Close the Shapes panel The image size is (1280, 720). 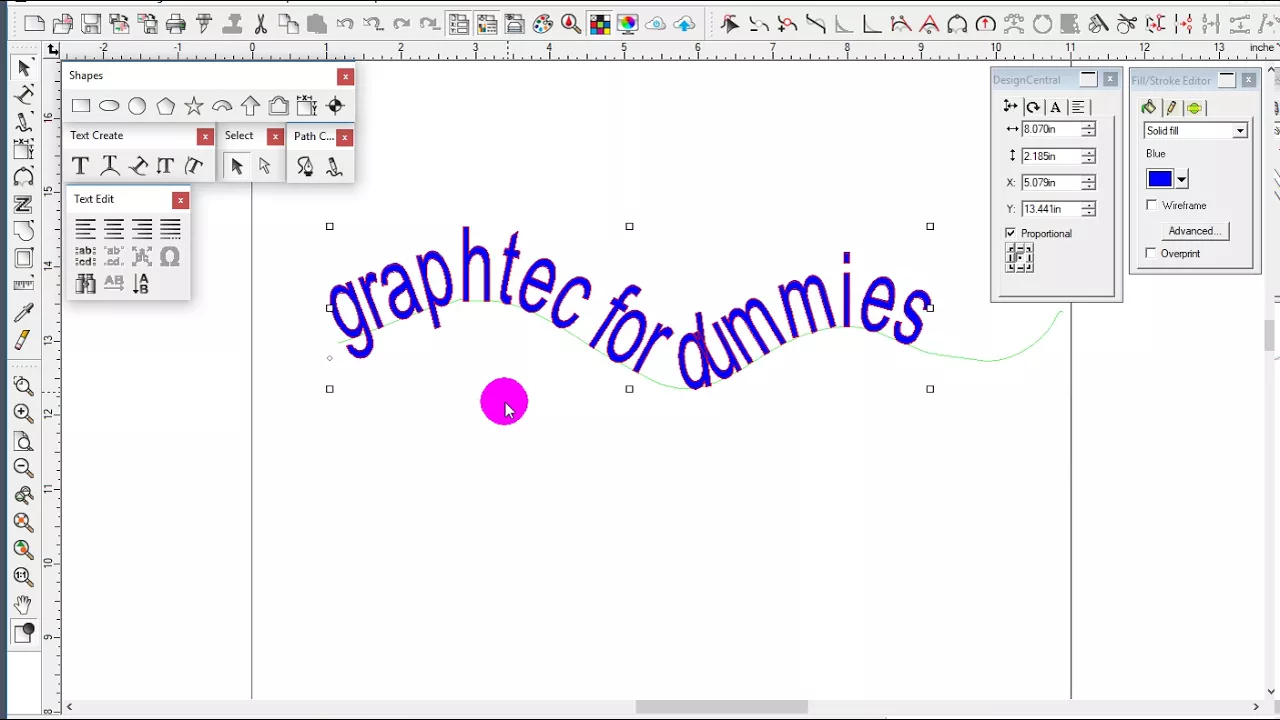346,76
